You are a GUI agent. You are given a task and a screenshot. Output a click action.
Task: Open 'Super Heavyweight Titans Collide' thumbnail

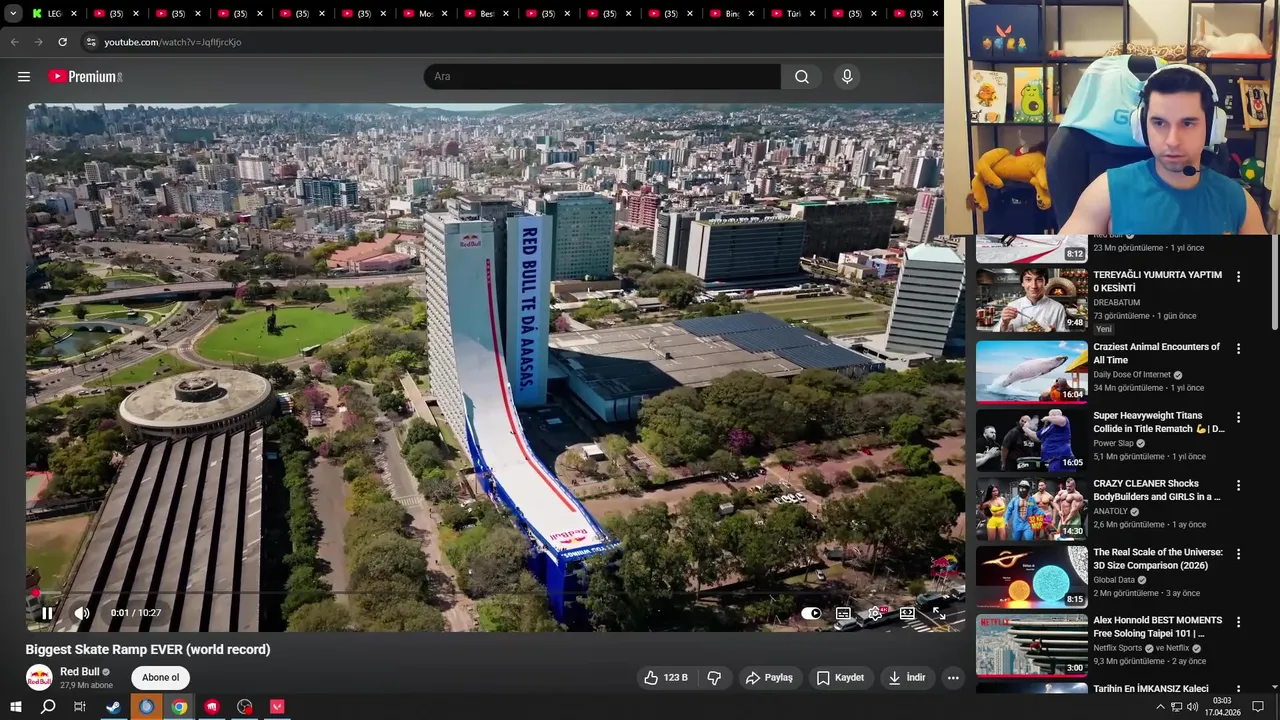[x=1032, y=440]
